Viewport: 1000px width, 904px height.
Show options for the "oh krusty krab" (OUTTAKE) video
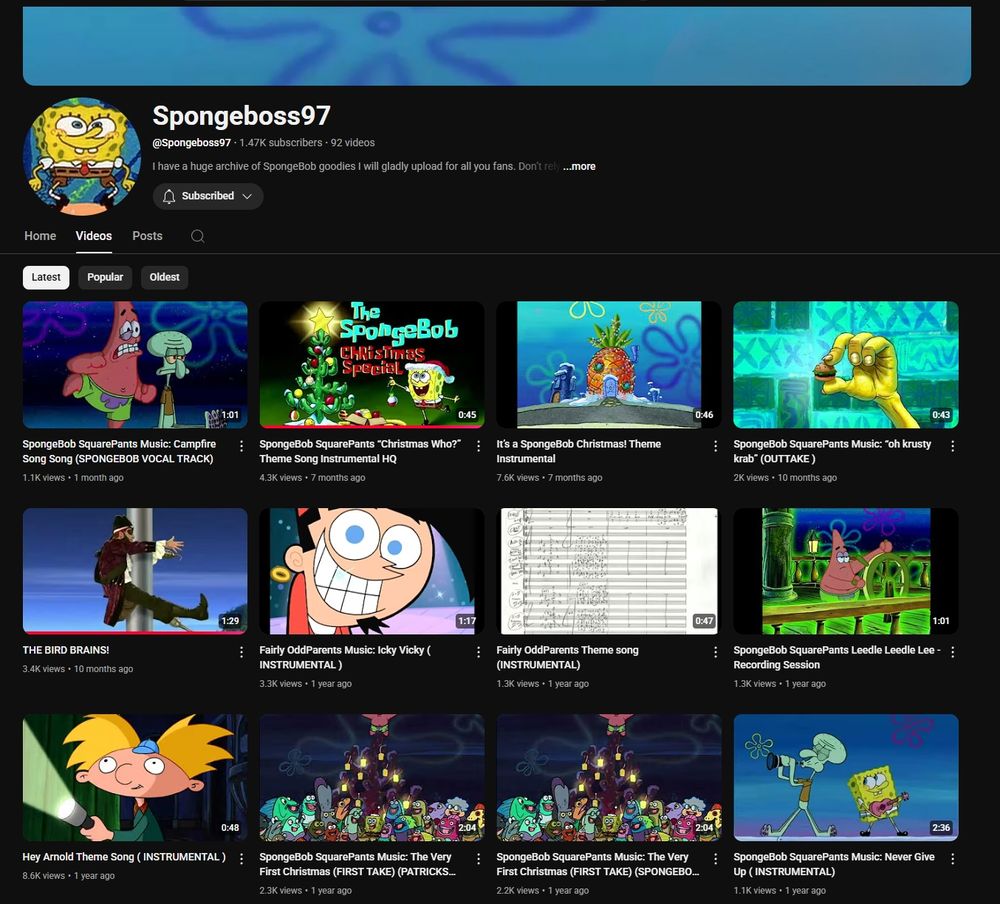pyautogui.click(x=952, y=446)
